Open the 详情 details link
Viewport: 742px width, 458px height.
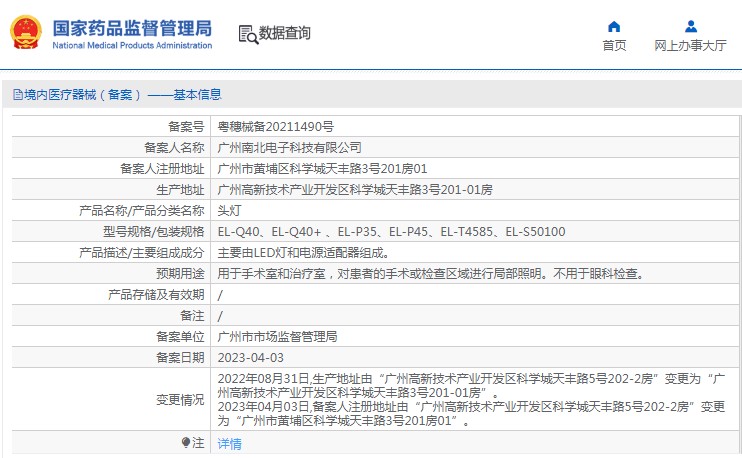230,443
